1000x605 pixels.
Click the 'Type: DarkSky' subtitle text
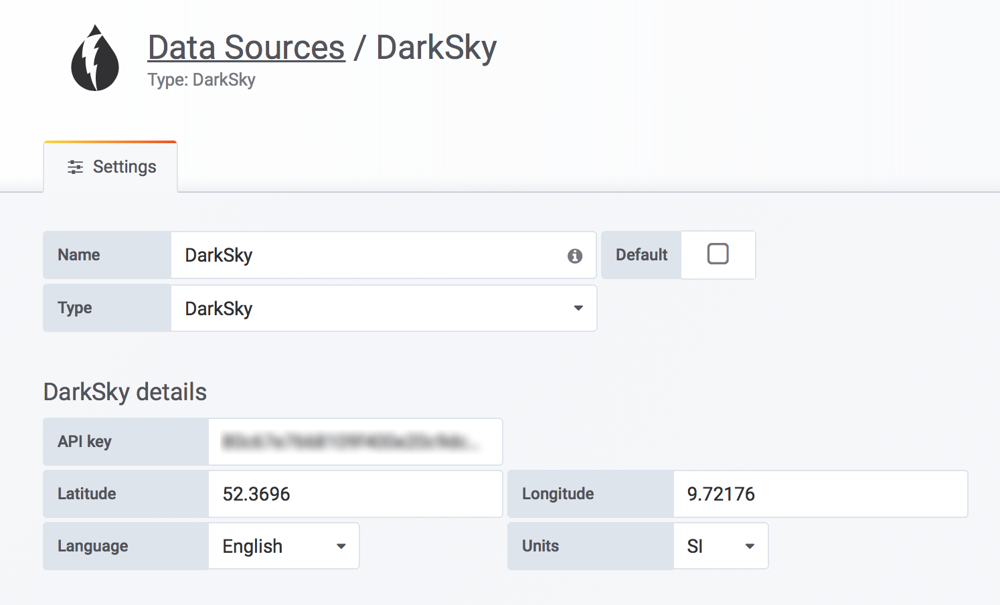click(202, 80)
